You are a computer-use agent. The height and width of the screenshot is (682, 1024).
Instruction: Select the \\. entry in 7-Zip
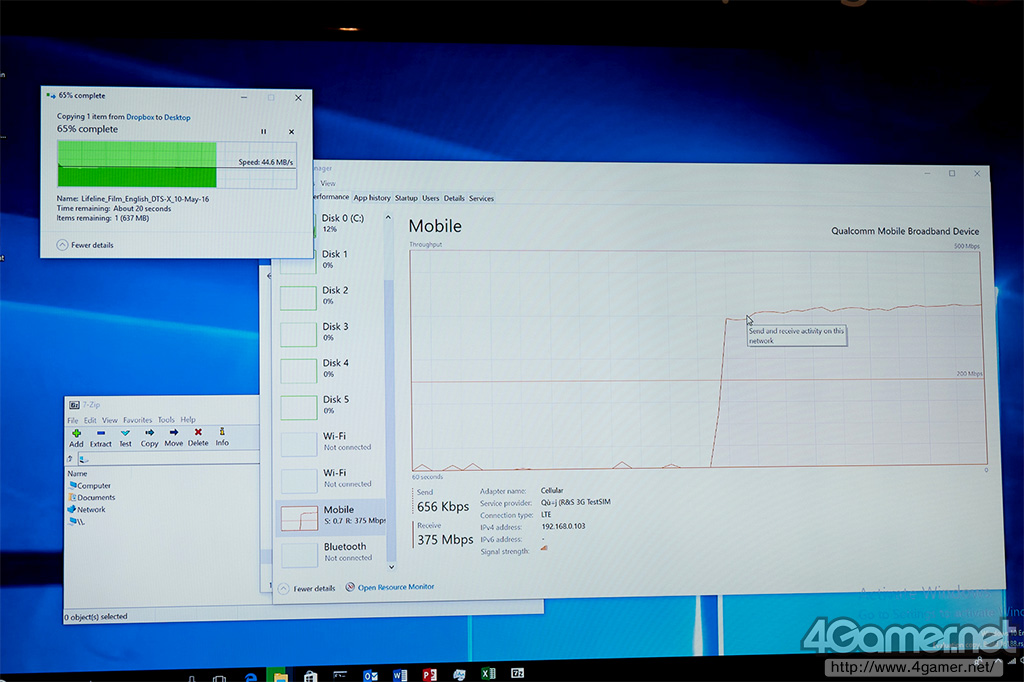pyautogui.click(x=76, y=521)
